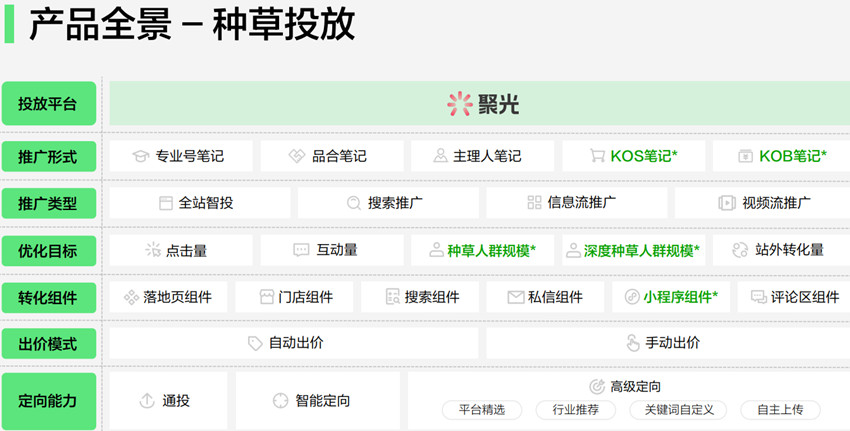Image resolution: width=850 pixels, height=431 pixels.
Task: Click the box icon beside KOB笔记
Action: click(745, 156)
